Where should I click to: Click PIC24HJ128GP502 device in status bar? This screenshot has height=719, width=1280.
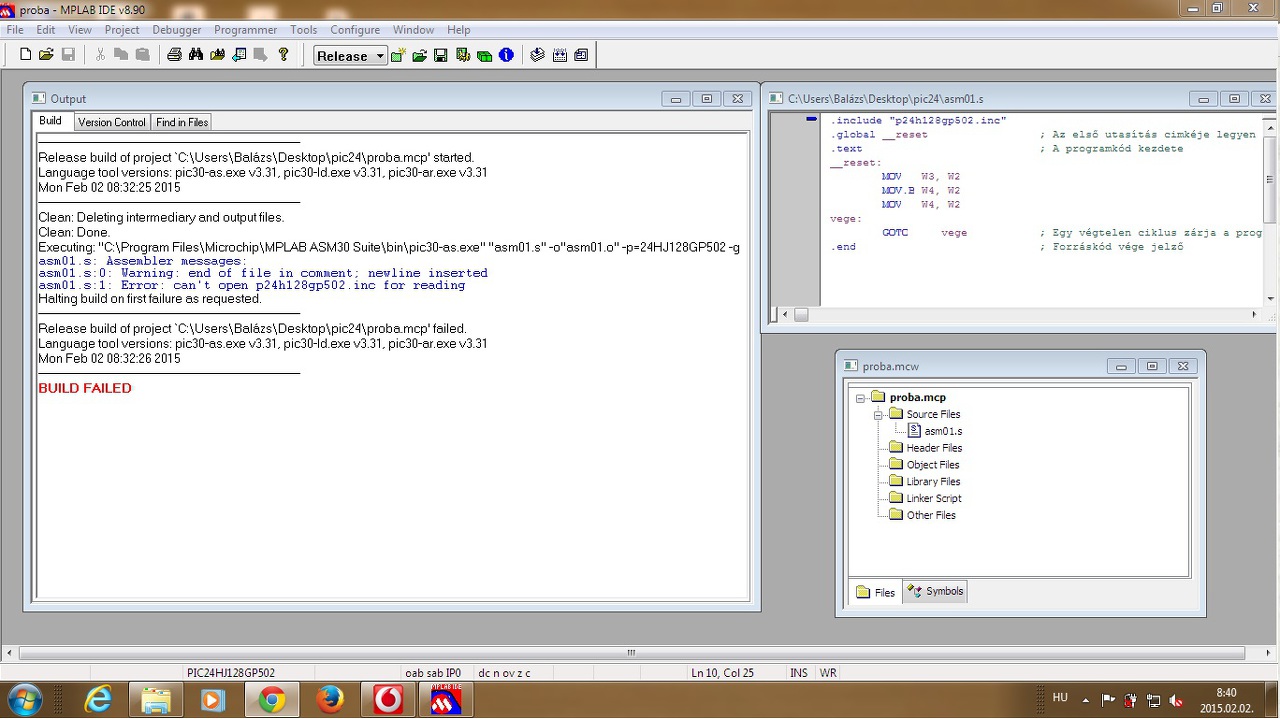231,673
